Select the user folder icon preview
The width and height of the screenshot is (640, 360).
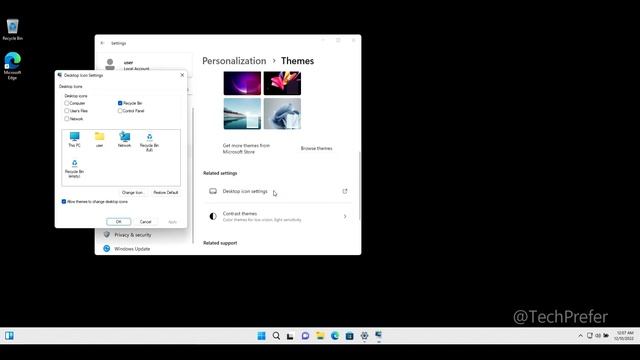click(100, 139)
